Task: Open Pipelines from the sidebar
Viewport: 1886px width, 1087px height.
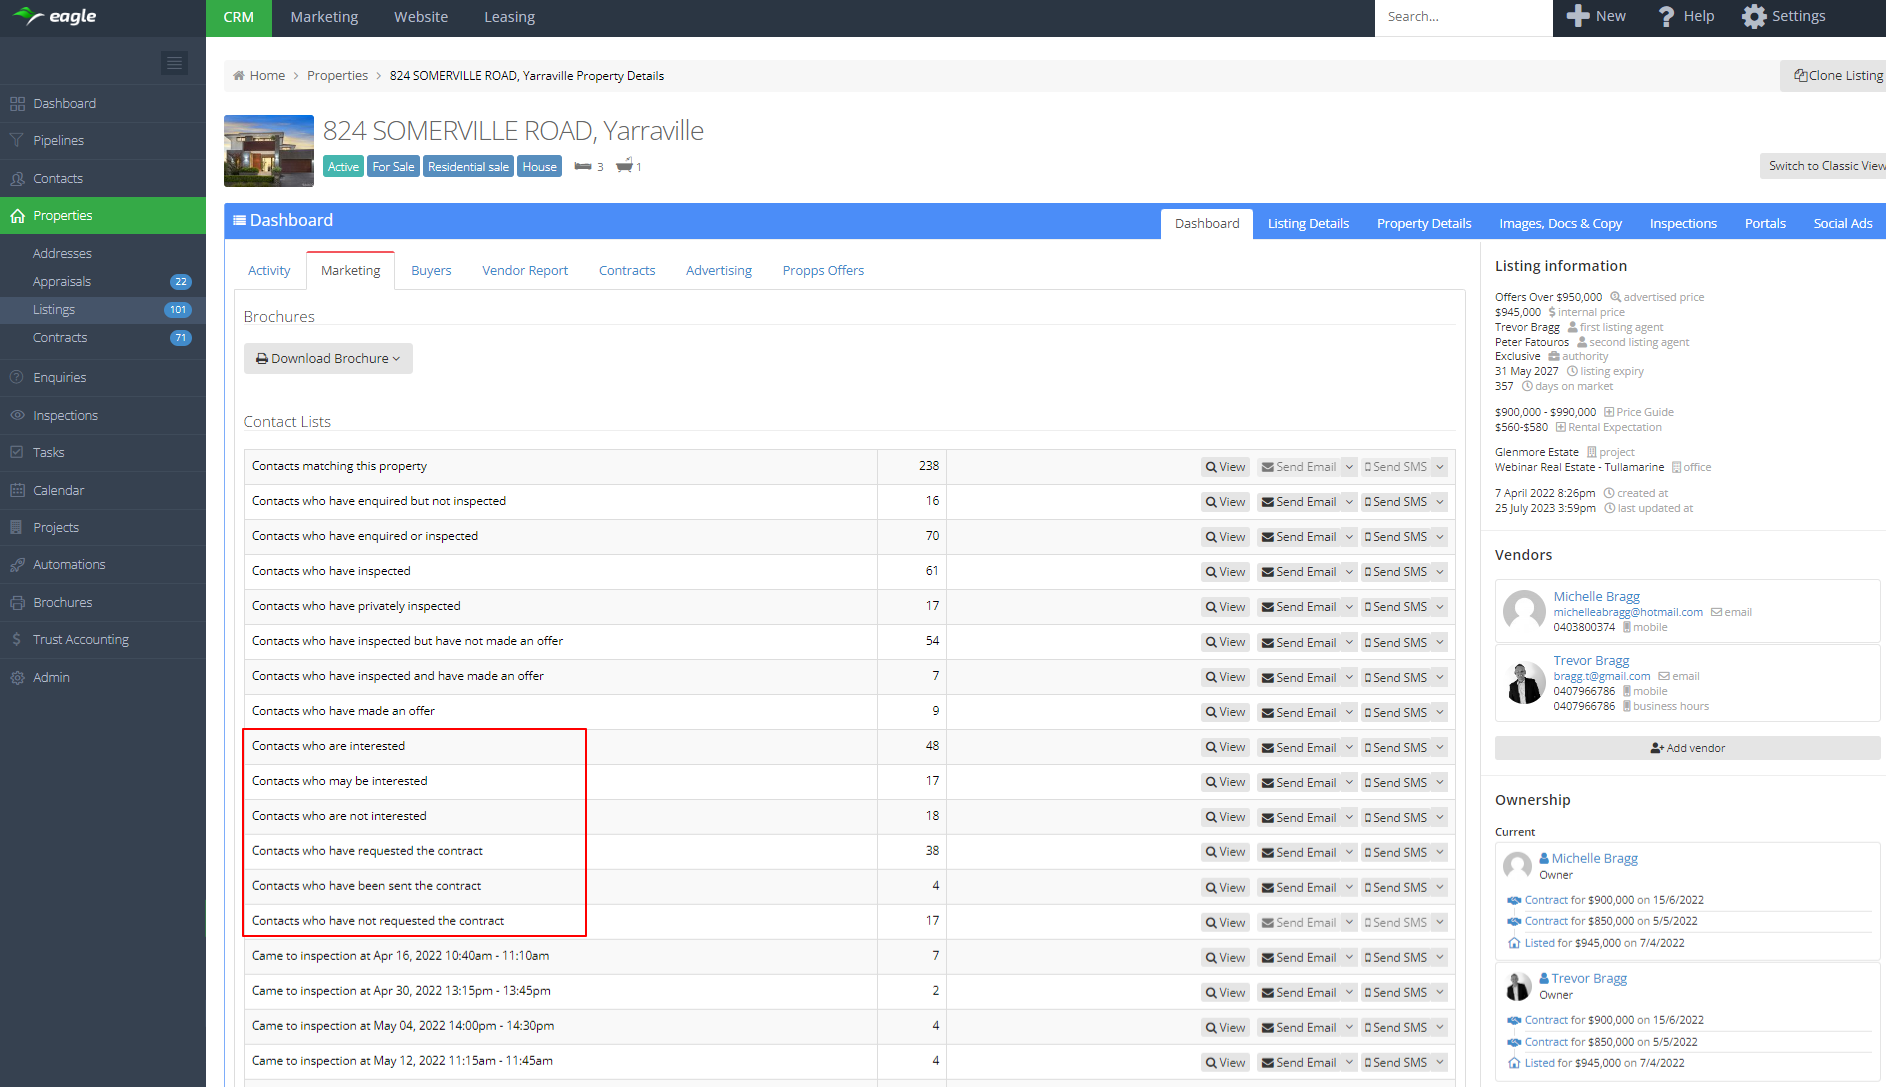Action: click(58, 141)
